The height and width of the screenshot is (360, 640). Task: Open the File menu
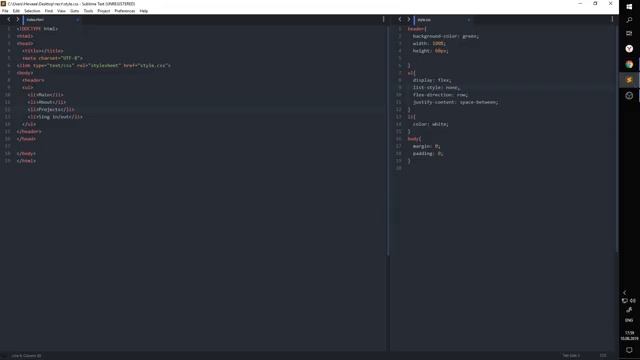5,11
